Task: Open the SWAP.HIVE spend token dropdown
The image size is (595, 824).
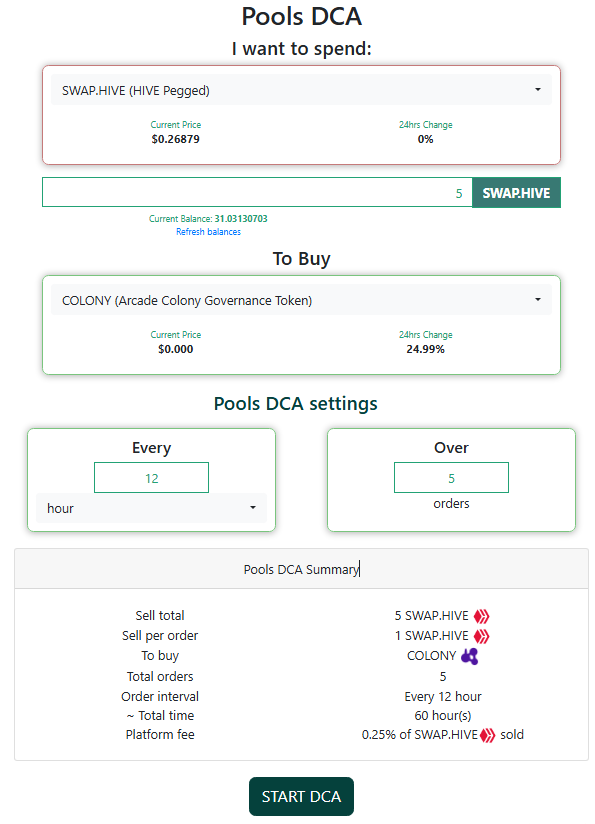Action: point(301,90)
